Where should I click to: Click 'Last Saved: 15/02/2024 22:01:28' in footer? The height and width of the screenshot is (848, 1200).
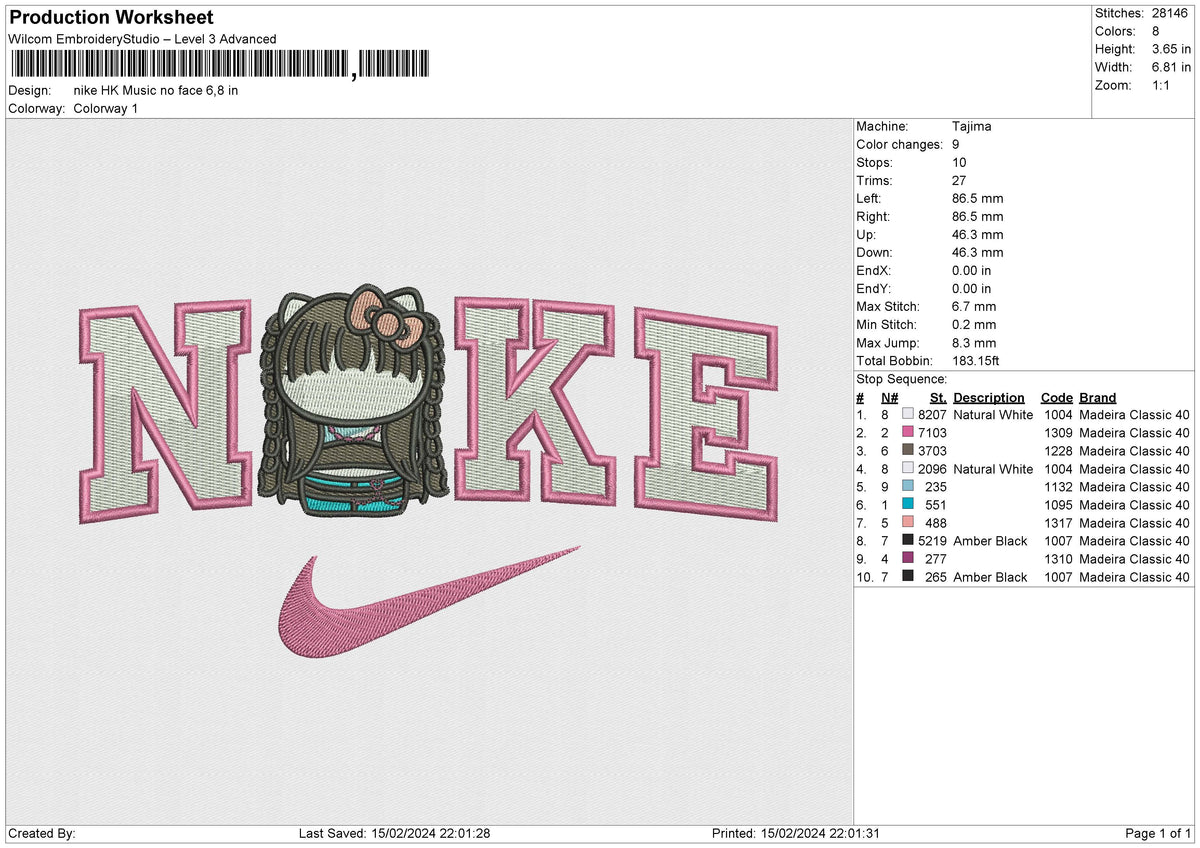pyautogui.click(x=394, y=834)
